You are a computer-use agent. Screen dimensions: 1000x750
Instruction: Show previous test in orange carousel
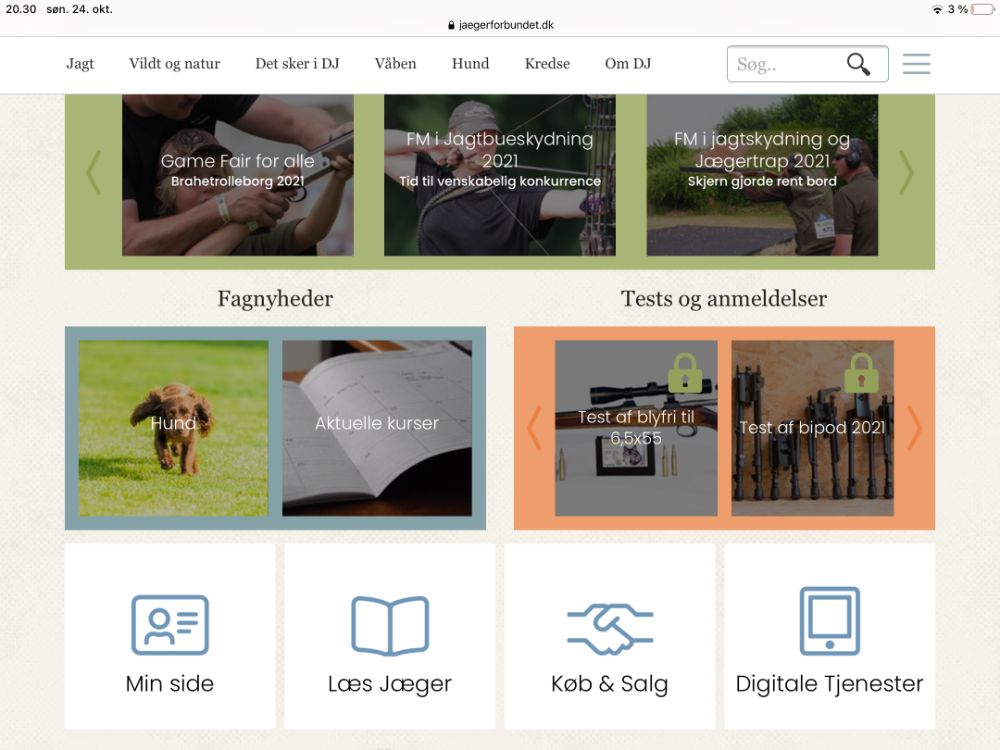click(x=534, y=428)
